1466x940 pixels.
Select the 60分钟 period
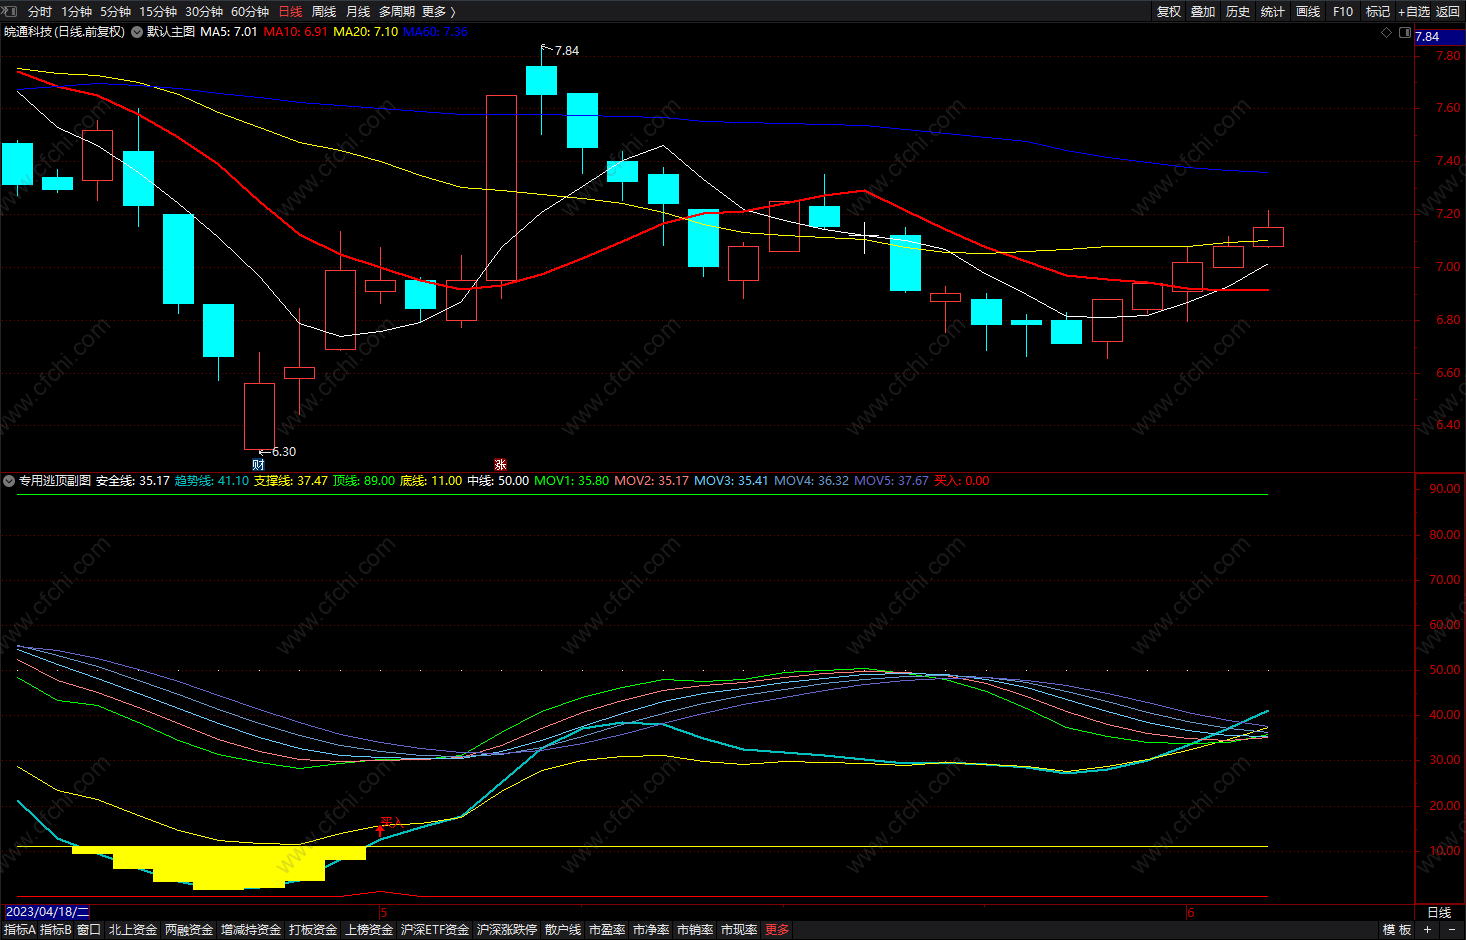coord(250,12)
